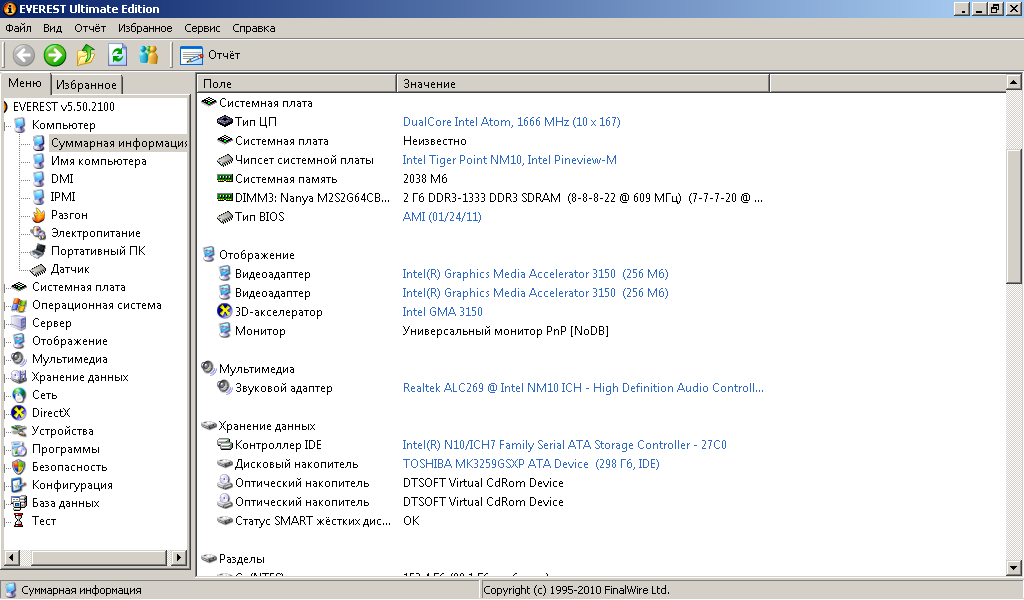Select Статус SMART жёстких дисков row
The width and height of the screenshot is (1024, 600).
tap(483, 521)
